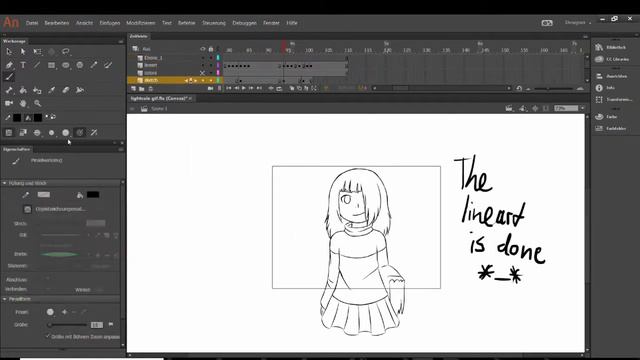Open the CC Libraries panel
Image resolution: width=640 pixels, height=360 pixels.
612,59
